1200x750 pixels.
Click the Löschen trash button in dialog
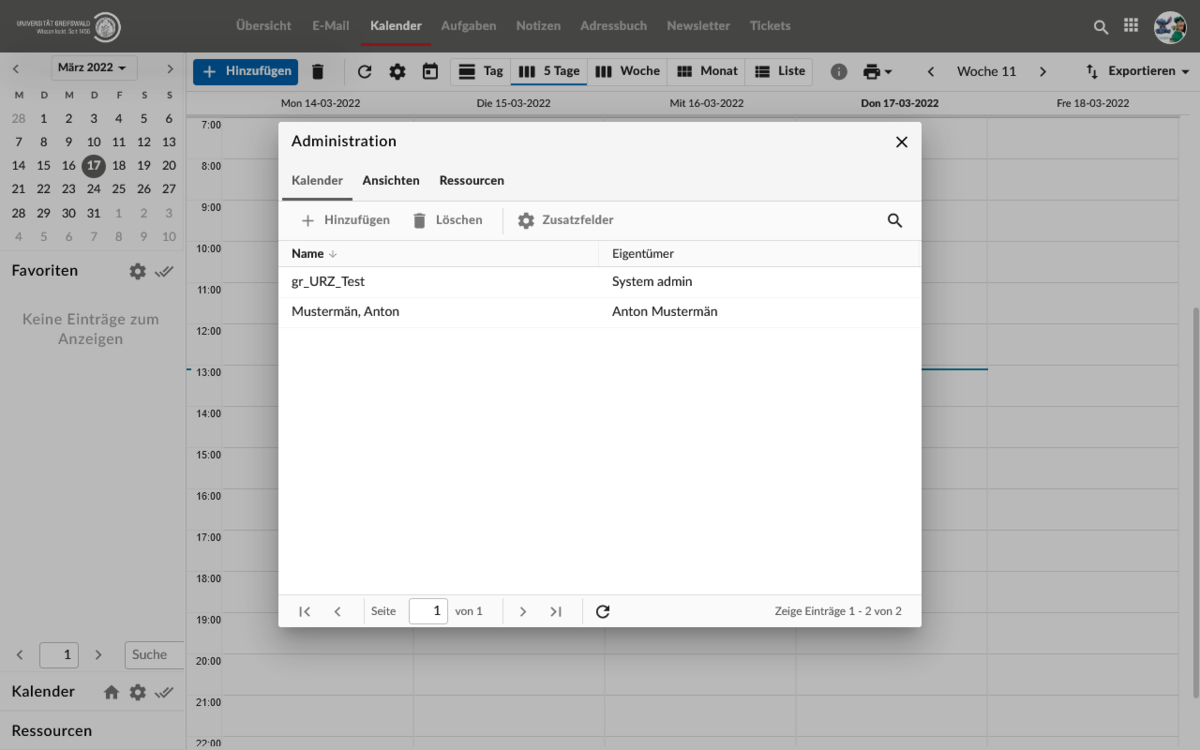(447, 220)
